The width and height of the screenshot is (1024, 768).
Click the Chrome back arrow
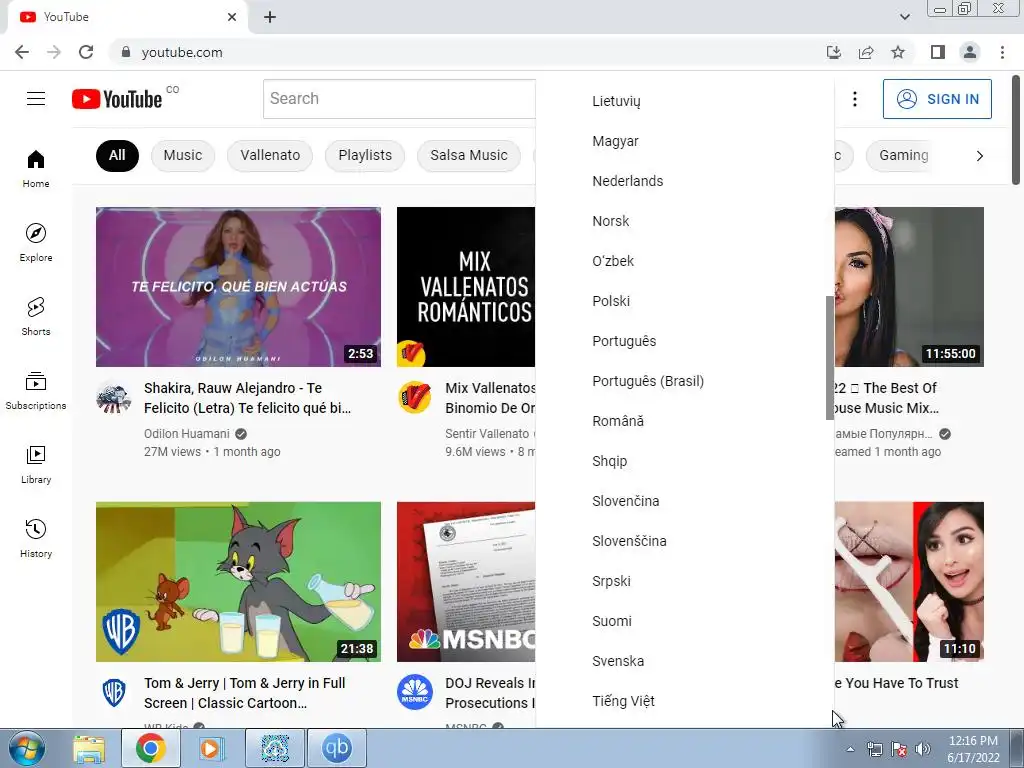tap(22, 52)
